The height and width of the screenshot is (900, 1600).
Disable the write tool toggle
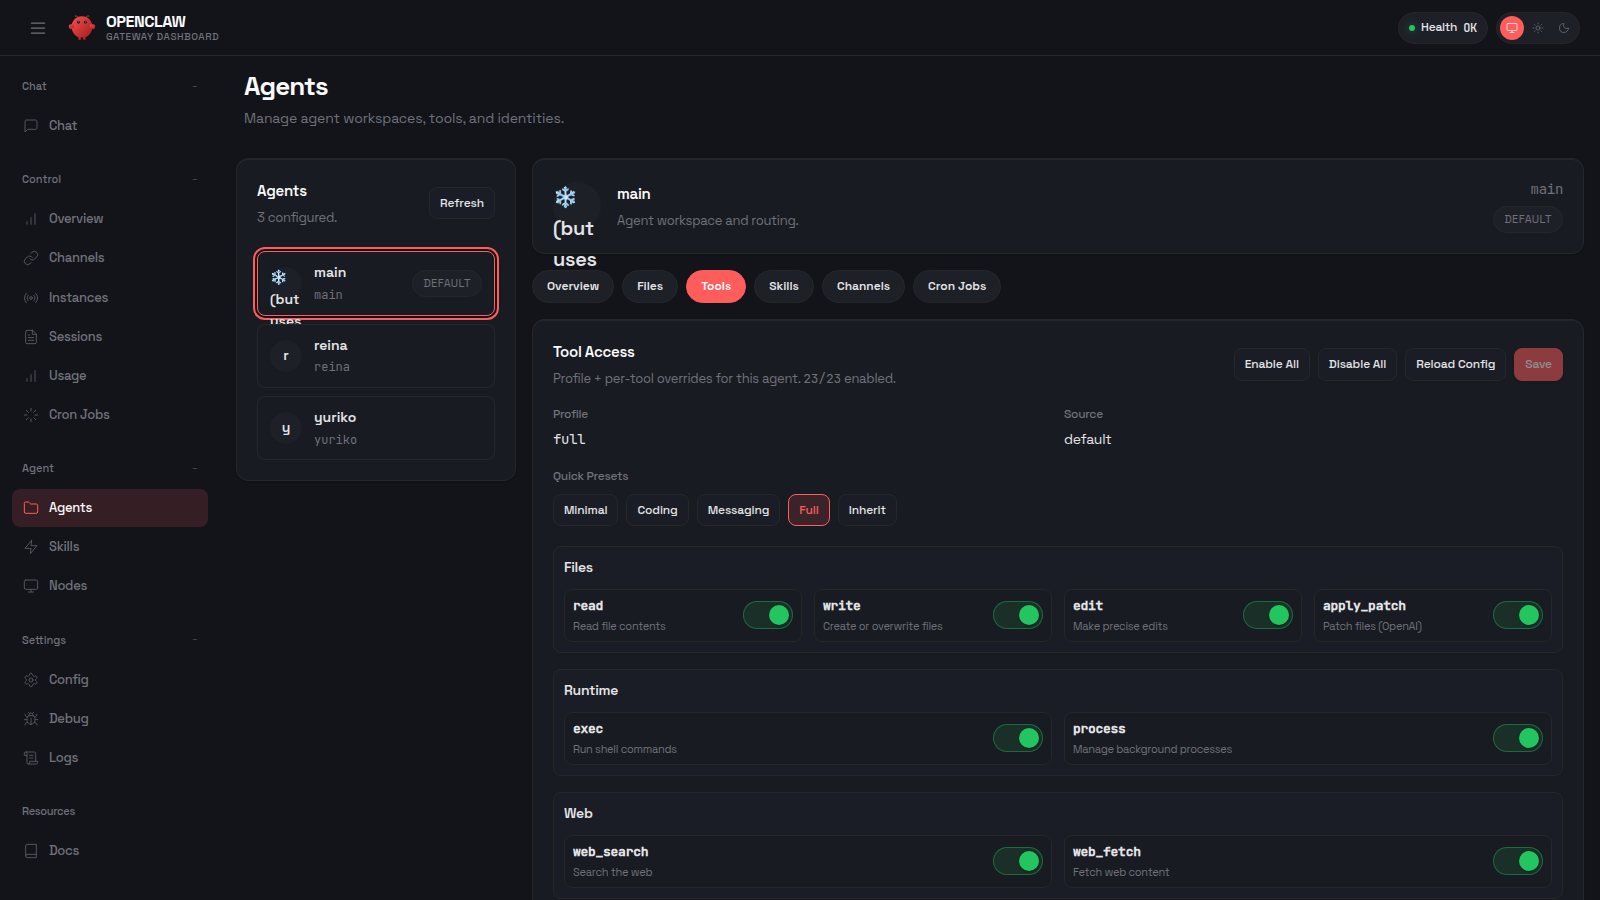(x=1018, y=615)
